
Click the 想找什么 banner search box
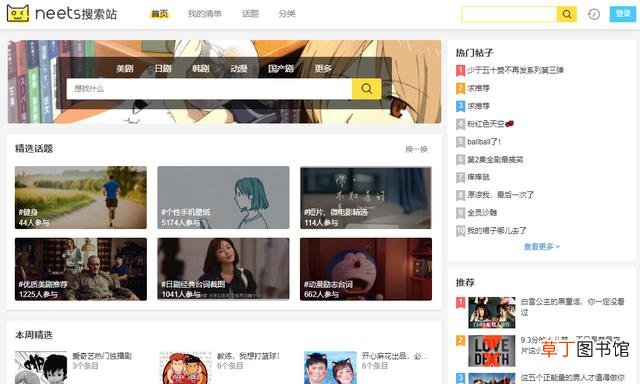(209, 89)
